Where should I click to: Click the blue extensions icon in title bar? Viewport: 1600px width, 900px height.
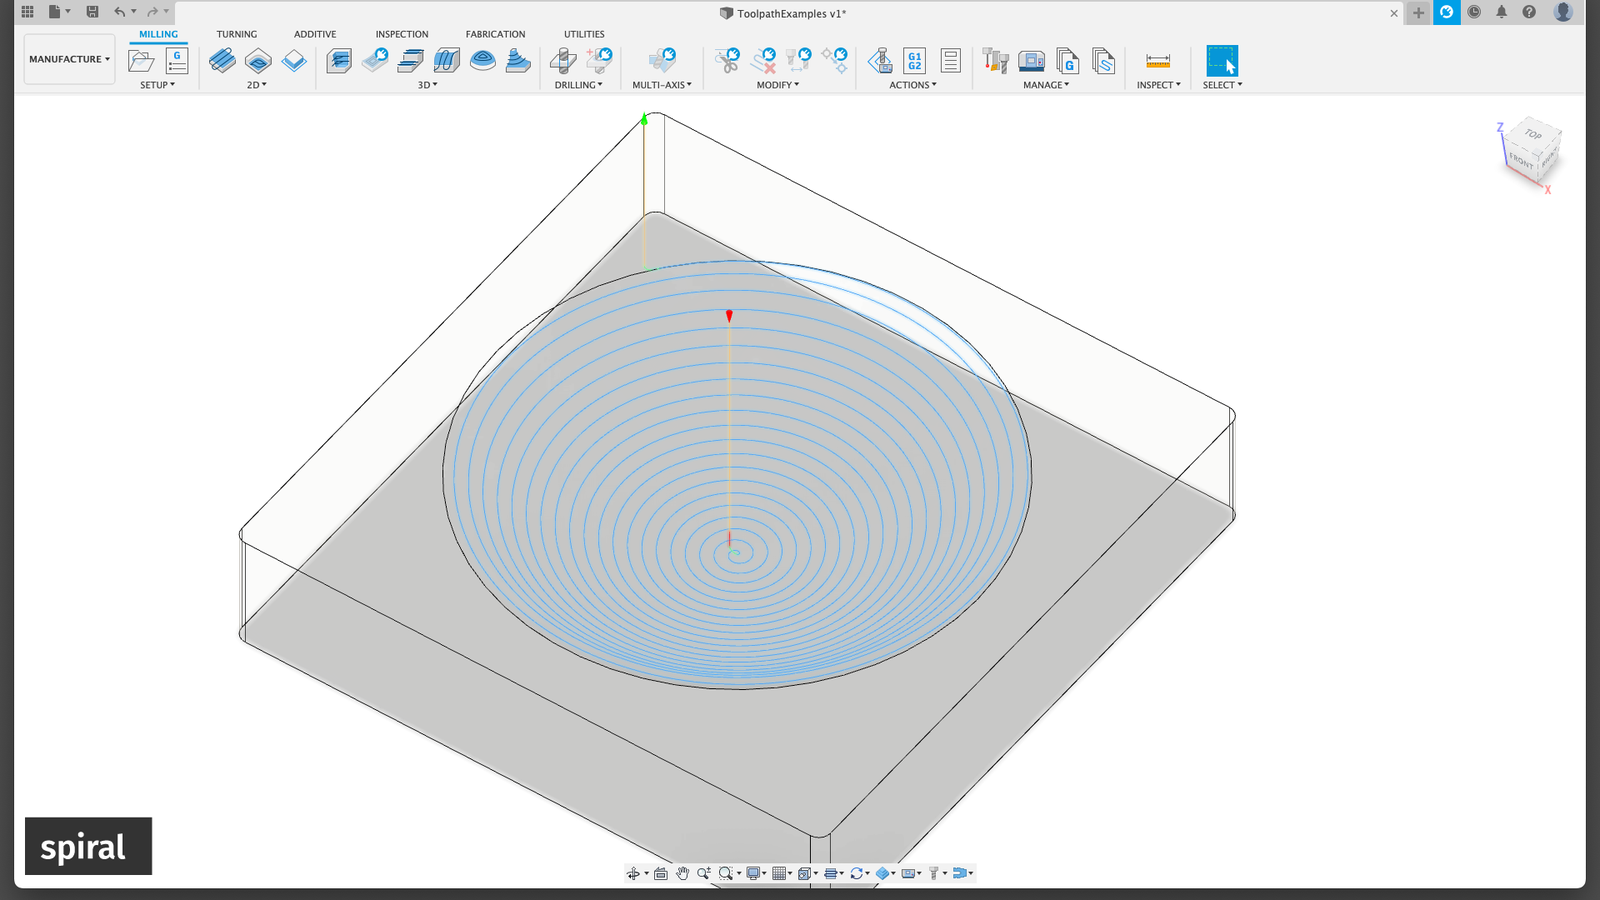pos(1446,12)
